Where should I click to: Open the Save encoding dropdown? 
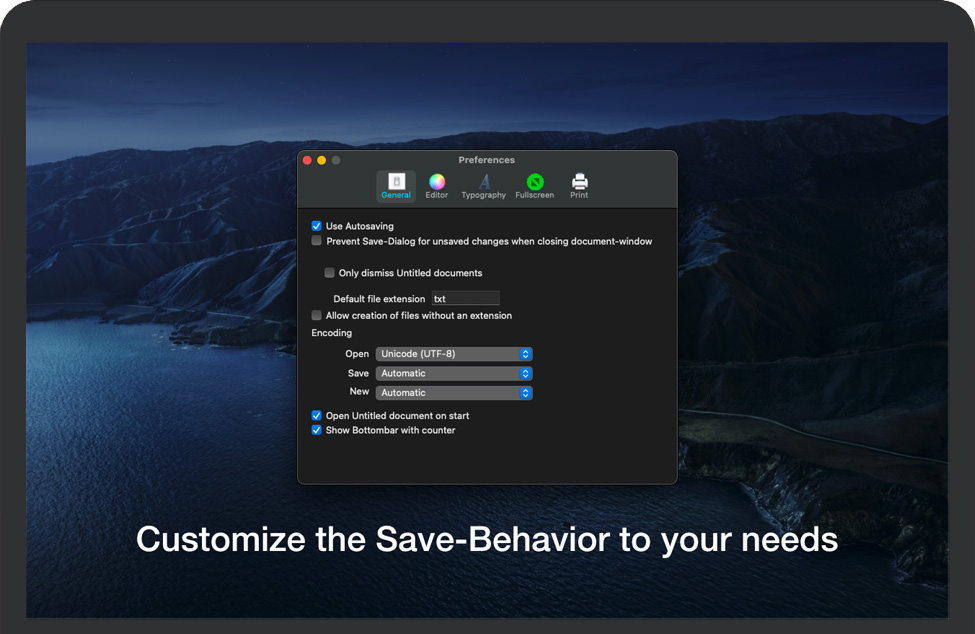[454, 374]
